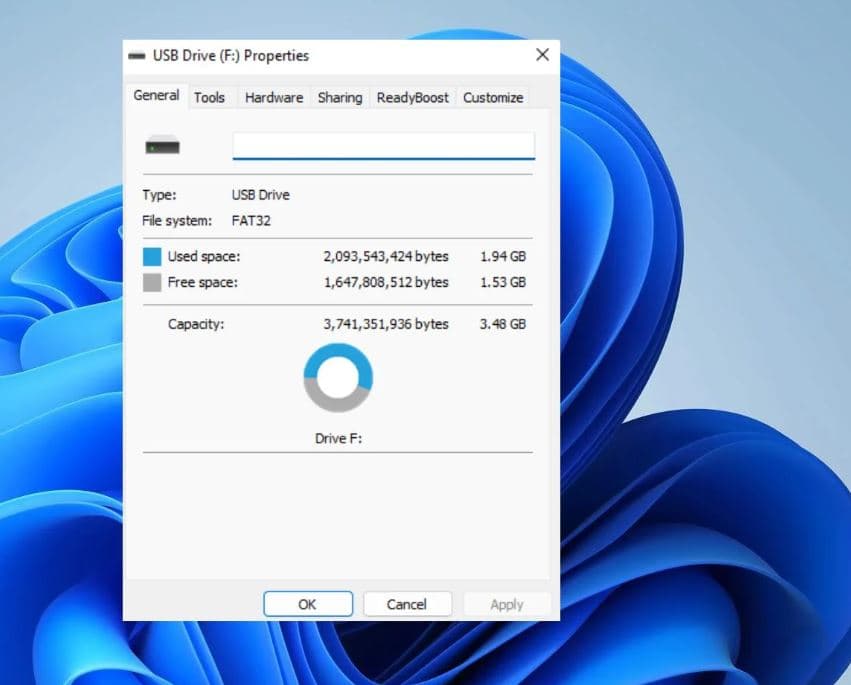The image size is (851, 685).
Task: Click the disk usage donut chart
Action: 338,378
